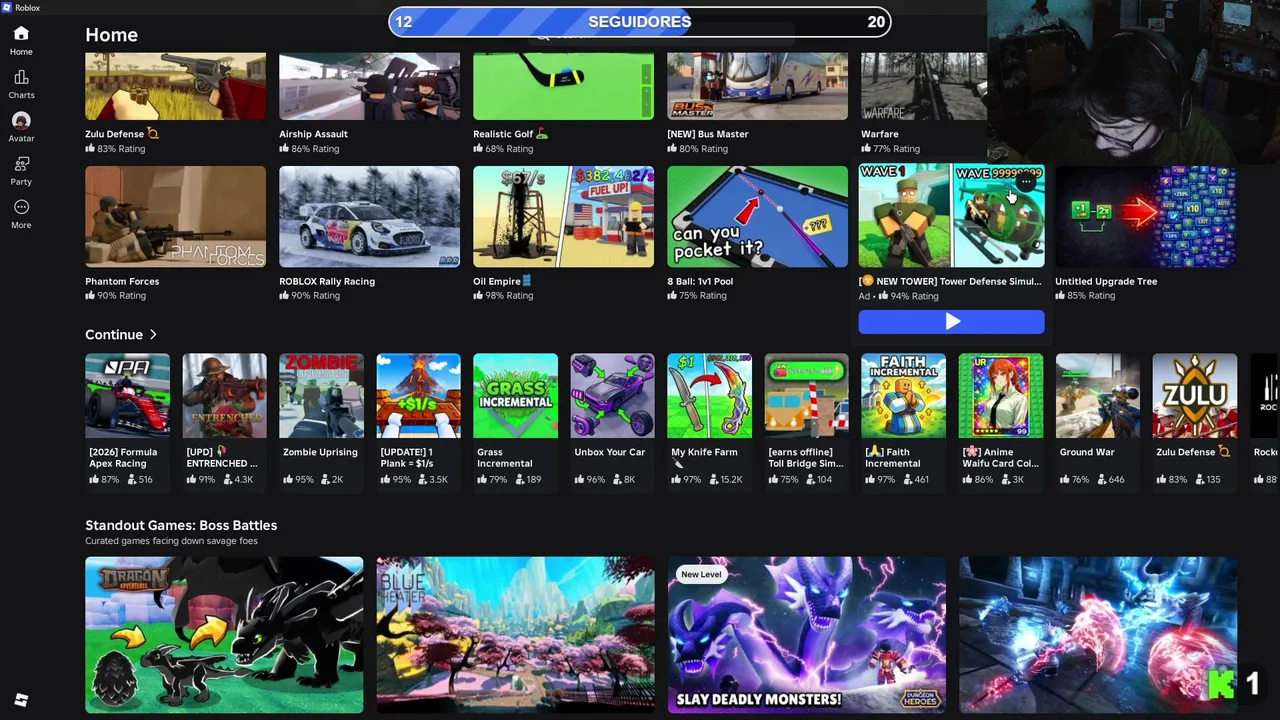Open the [NEW] Bus Master thumbnail
Screen dimensions: 1280x720
click(x=757, y=86)
